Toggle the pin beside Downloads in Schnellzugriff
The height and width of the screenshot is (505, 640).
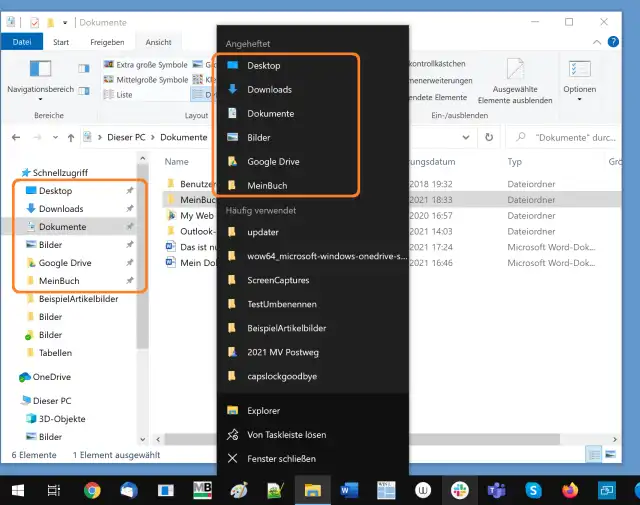tap(129, 209)
